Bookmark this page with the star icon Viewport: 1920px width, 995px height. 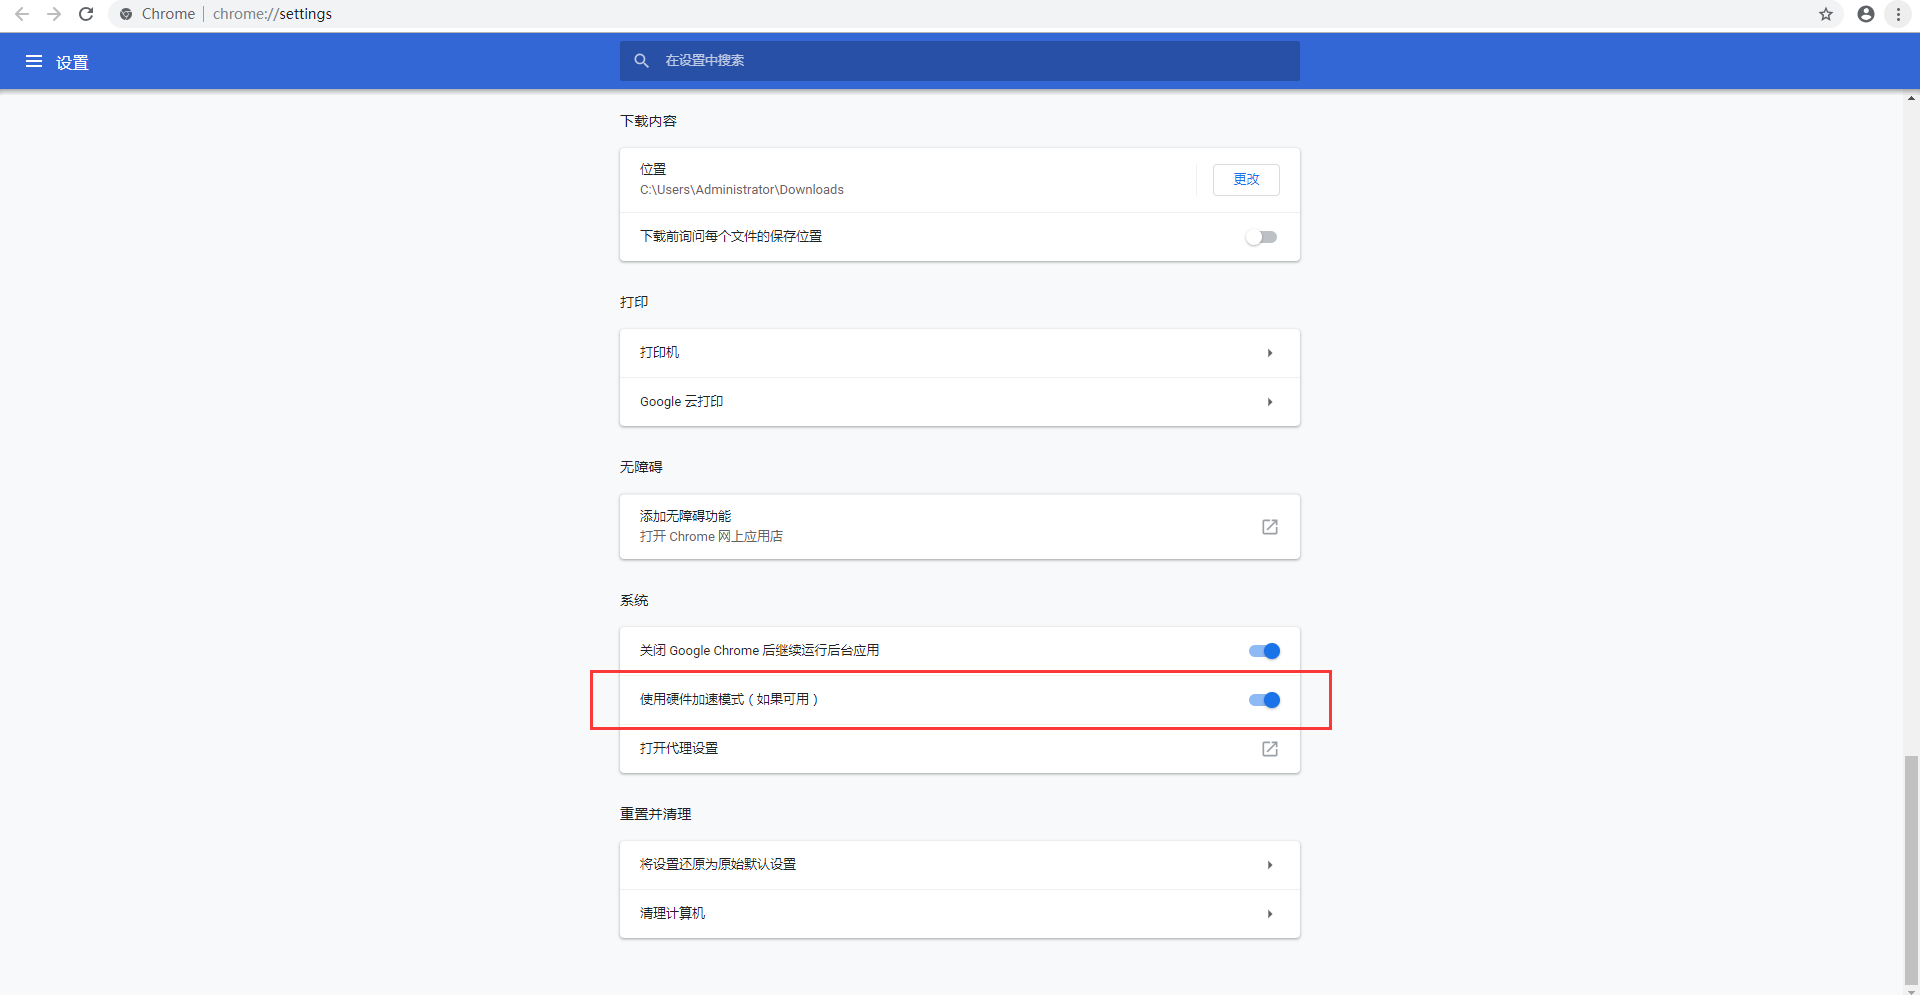pos(1826,14)
